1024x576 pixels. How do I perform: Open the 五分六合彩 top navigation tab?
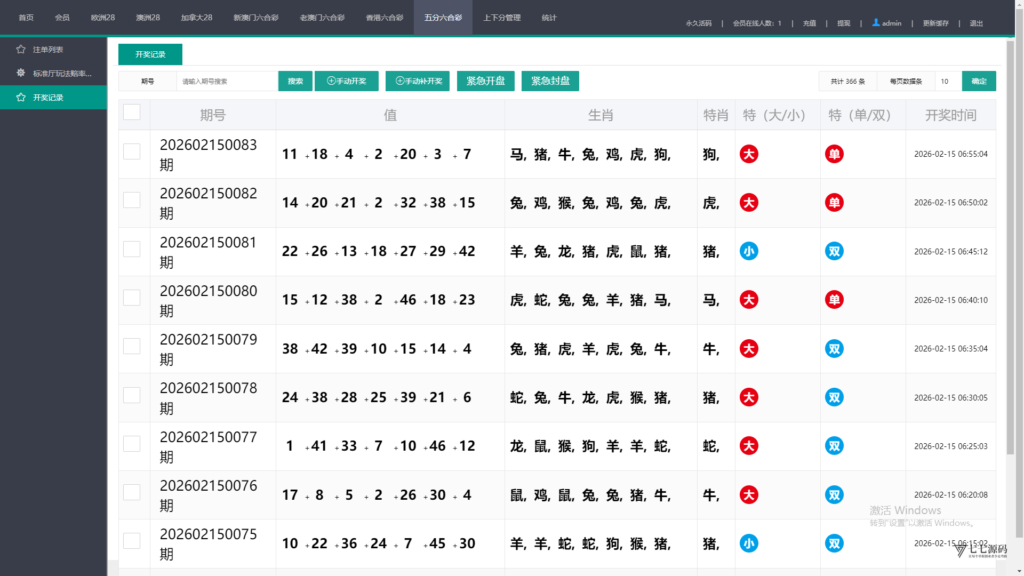(442, 18)
